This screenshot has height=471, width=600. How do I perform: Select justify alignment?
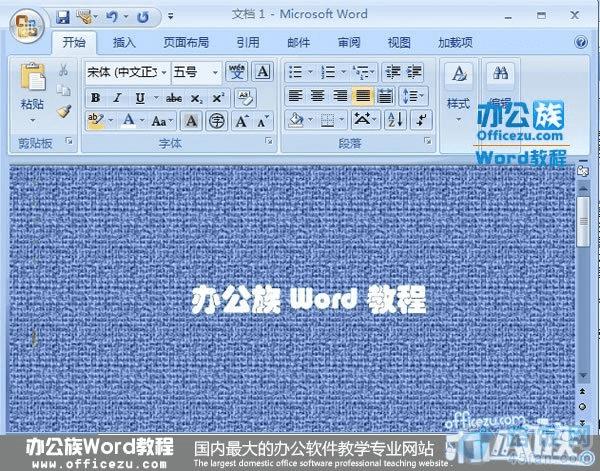pos(362,96)
